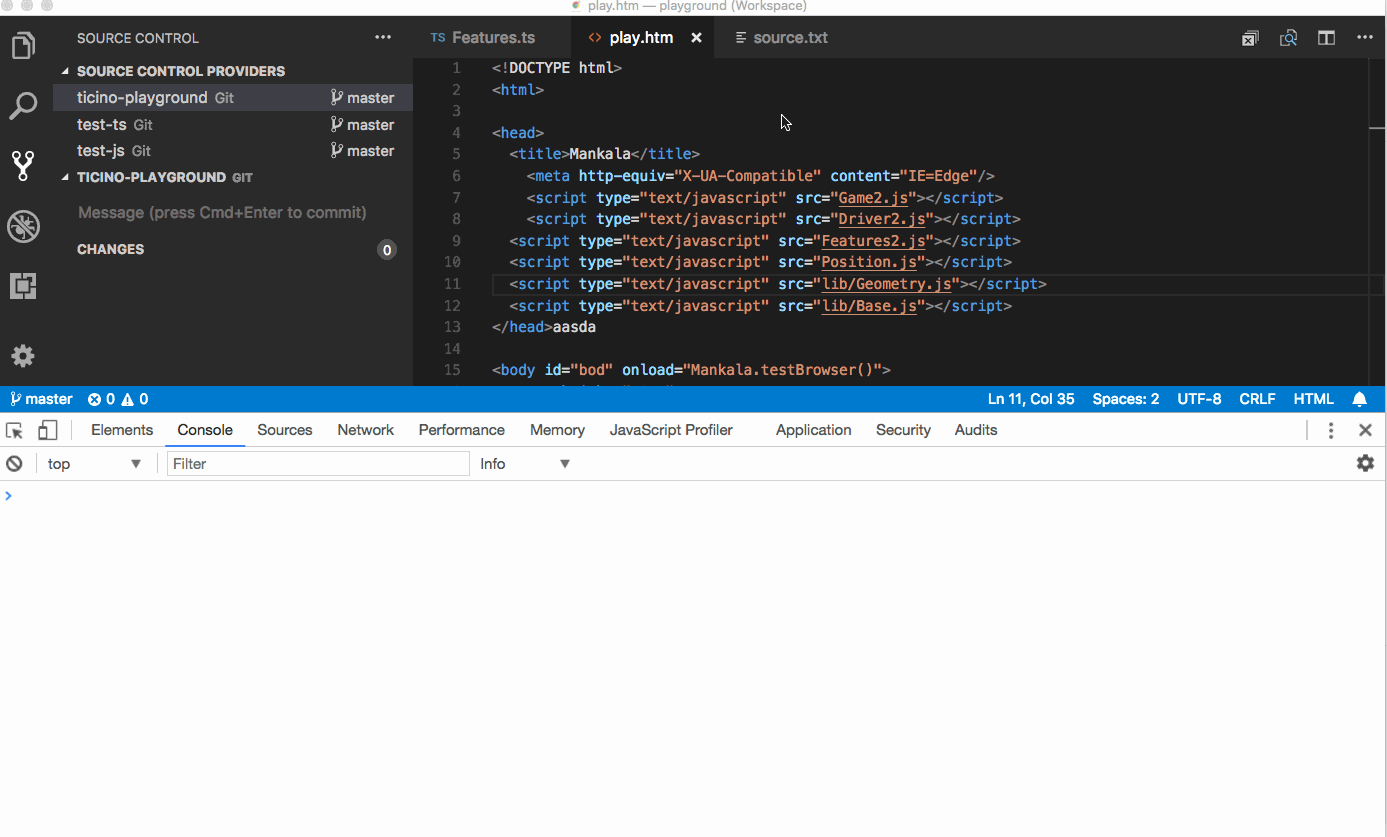
Task: Open Source Control more actions menu
Action: click(x=383, y=37)
